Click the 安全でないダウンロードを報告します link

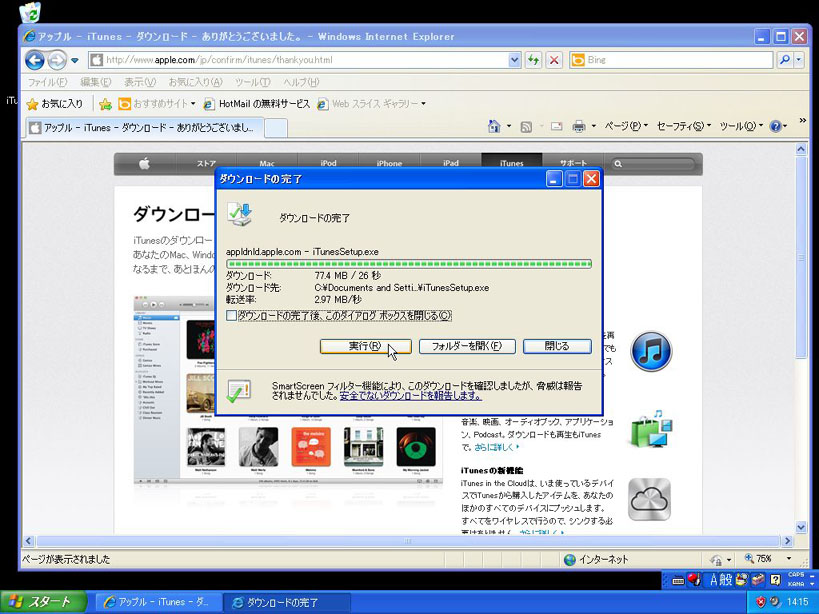click(411, 396)
